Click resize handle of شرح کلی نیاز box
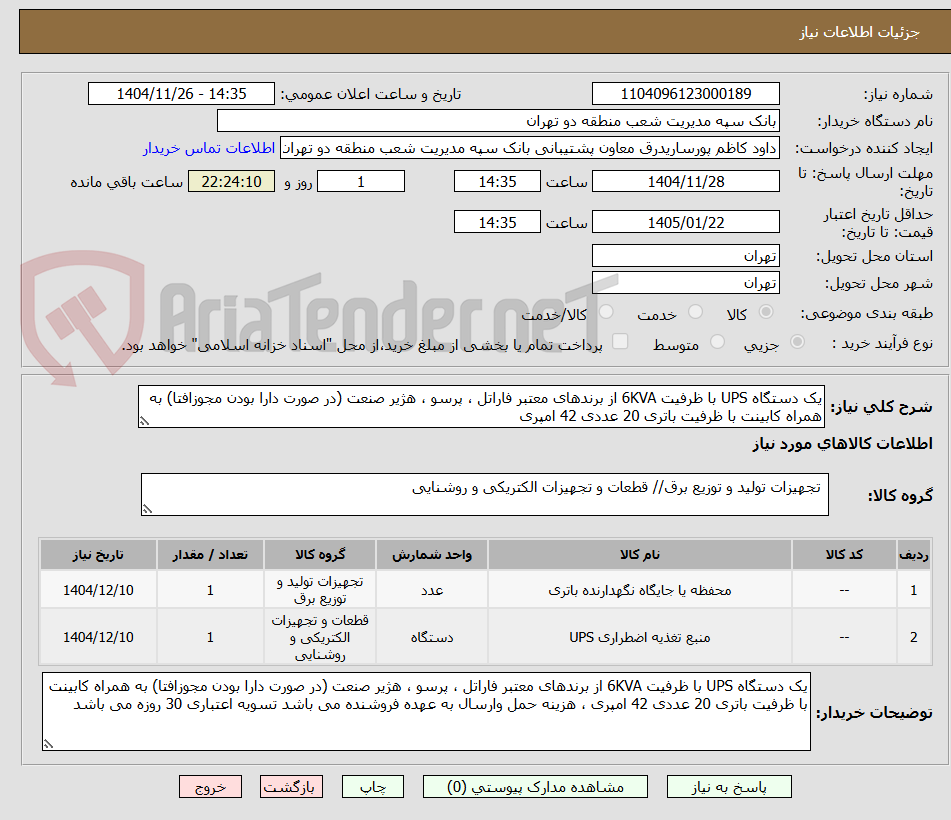951x820 pixels. (x=144, y=422)
